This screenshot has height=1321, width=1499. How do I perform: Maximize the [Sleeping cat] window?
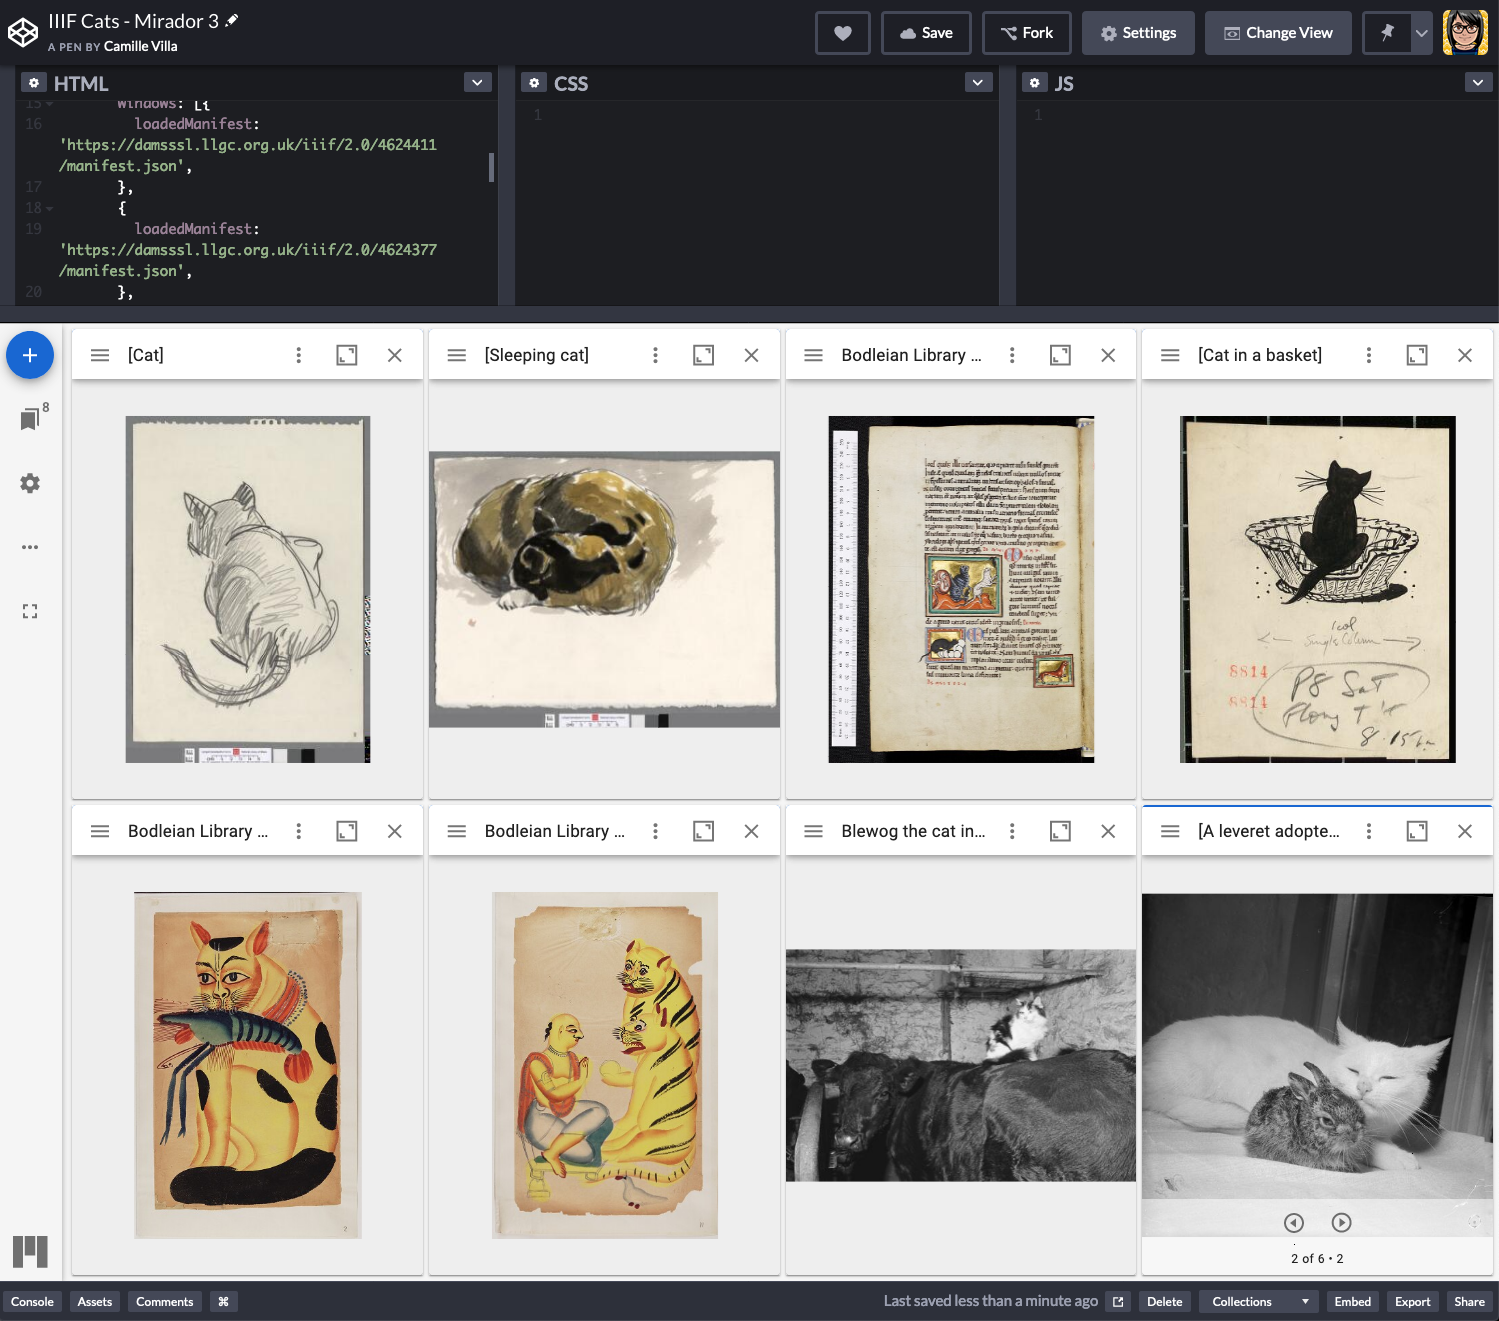coord(704,355)
